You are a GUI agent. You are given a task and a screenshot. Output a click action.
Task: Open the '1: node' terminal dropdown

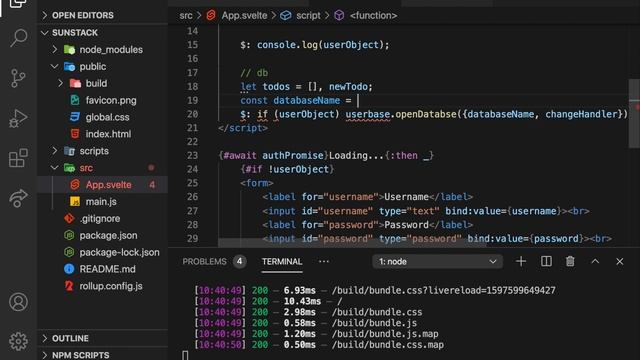[437, 261]
